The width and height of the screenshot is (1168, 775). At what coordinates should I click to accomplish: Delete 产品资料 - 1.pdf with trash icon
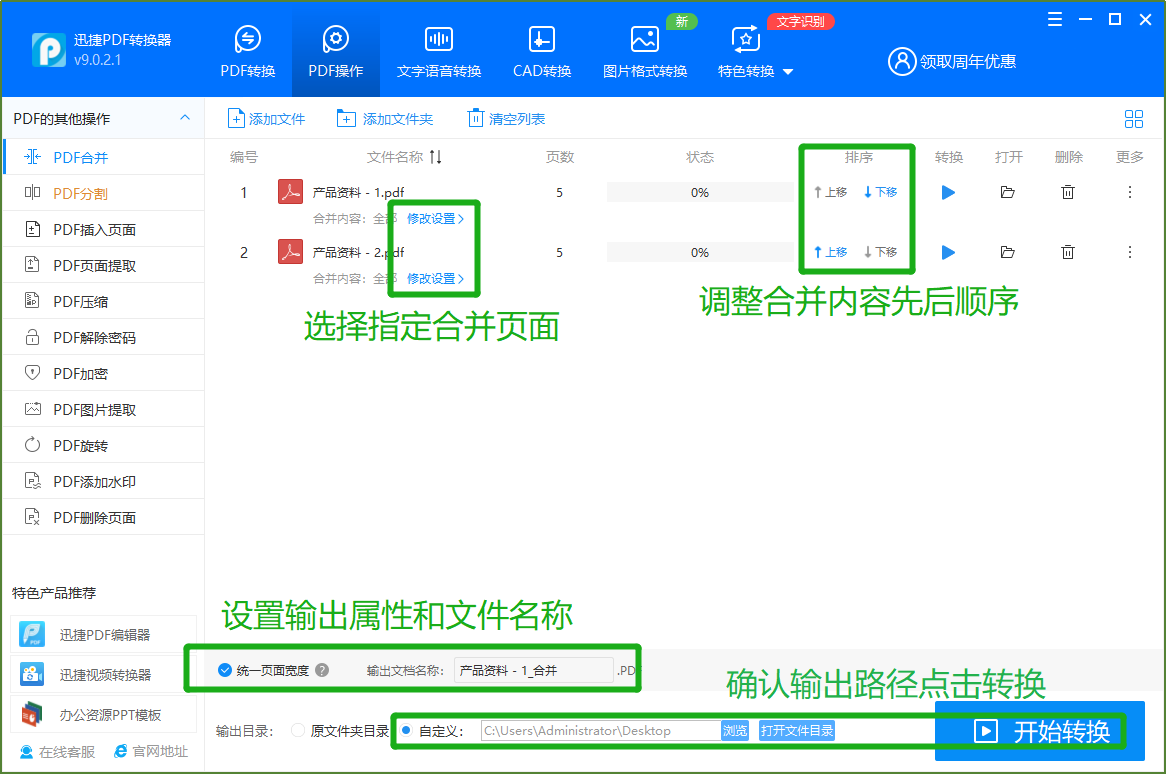click(x=1068, y=193)
